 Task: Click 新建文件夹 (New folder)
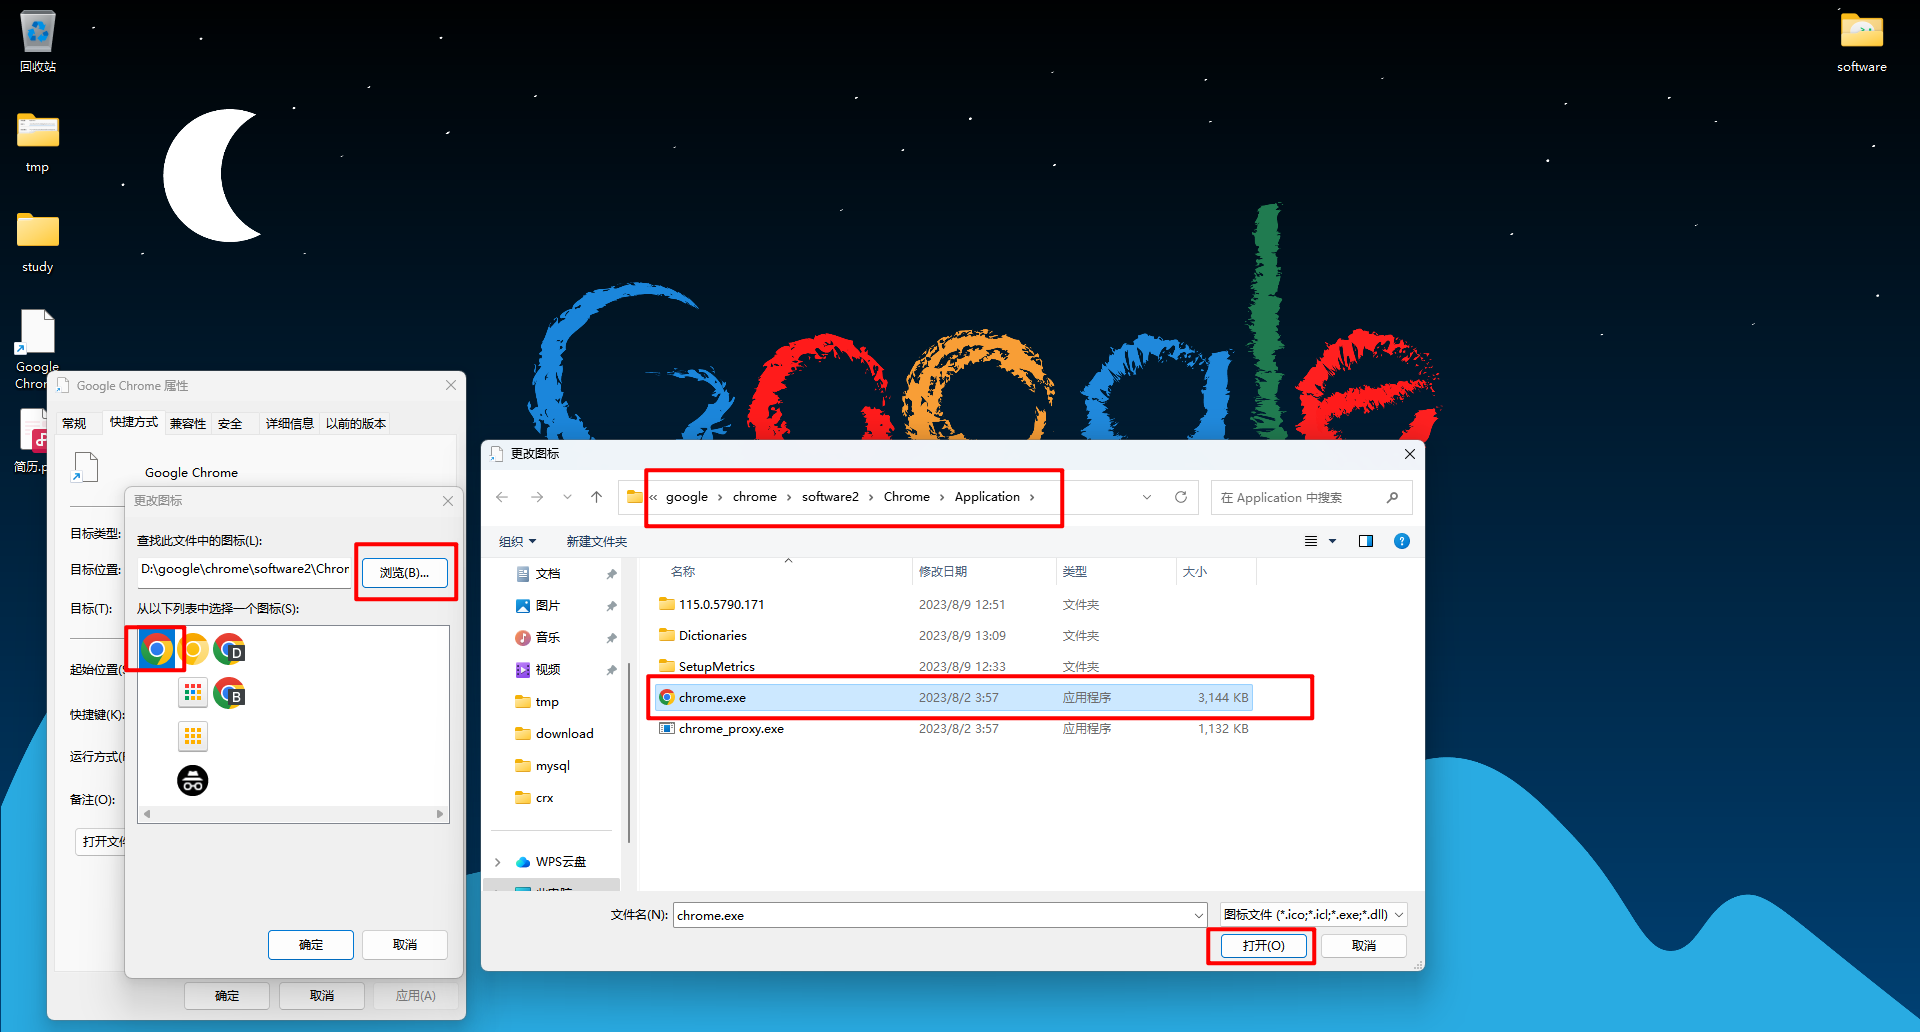pyautogui.click(x=597, y=541)
